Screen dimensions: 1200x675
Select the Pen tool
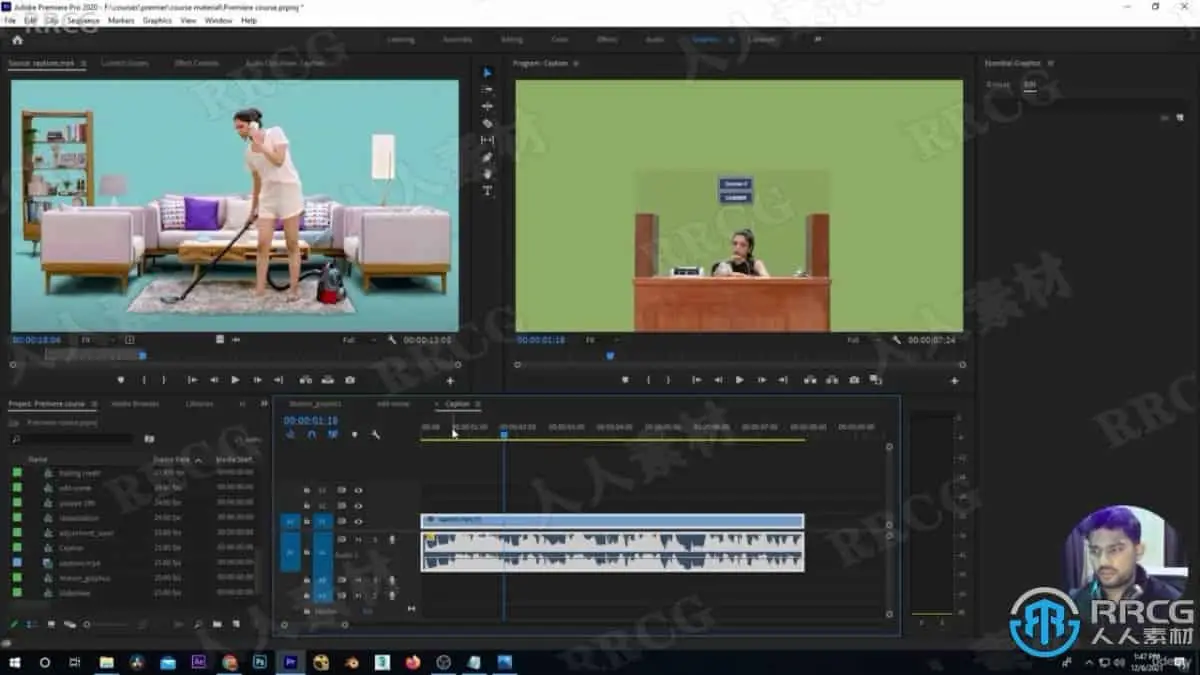coord(488,157)
